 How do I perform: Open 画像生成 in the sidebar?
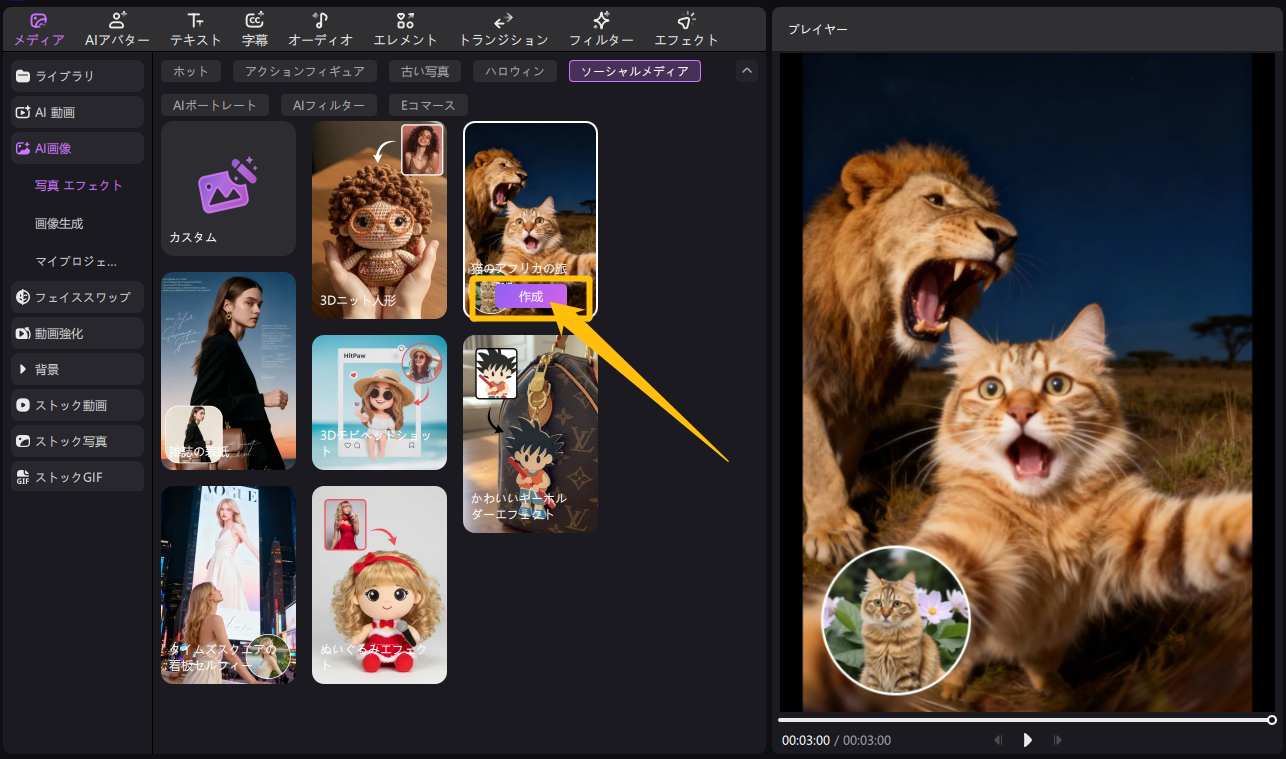[x=59, y=223]
